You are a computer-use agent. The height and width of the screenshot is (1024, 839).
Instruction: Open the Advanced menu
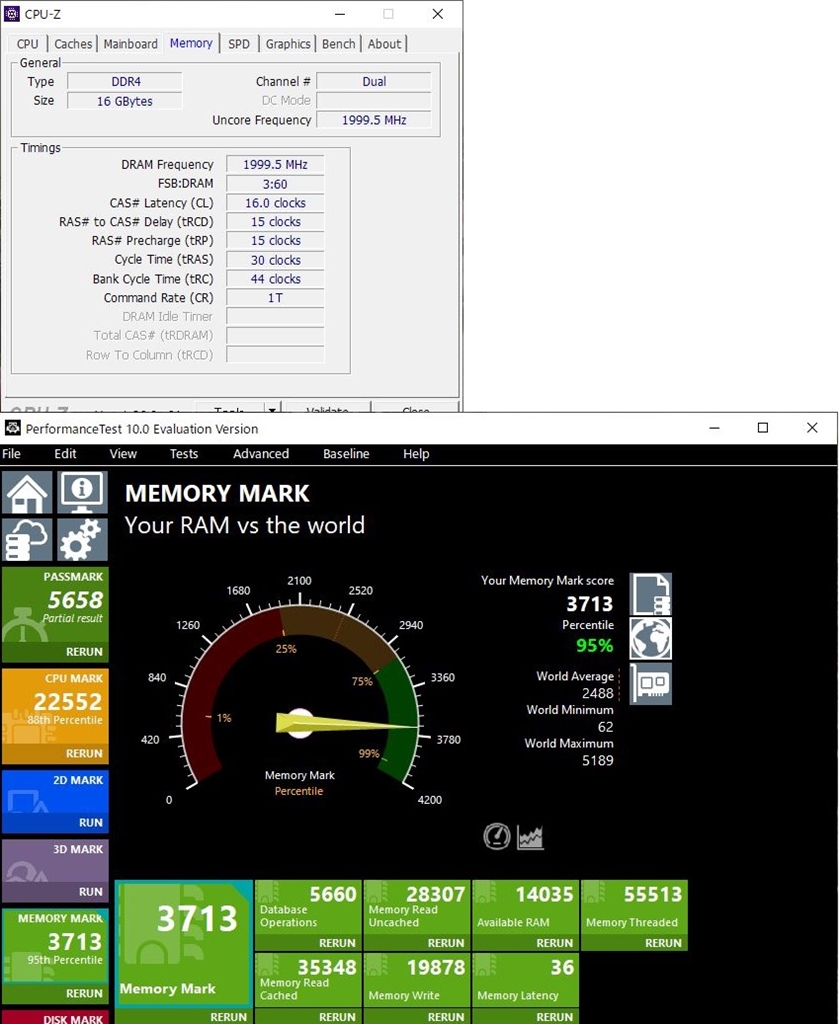(261, 453)
